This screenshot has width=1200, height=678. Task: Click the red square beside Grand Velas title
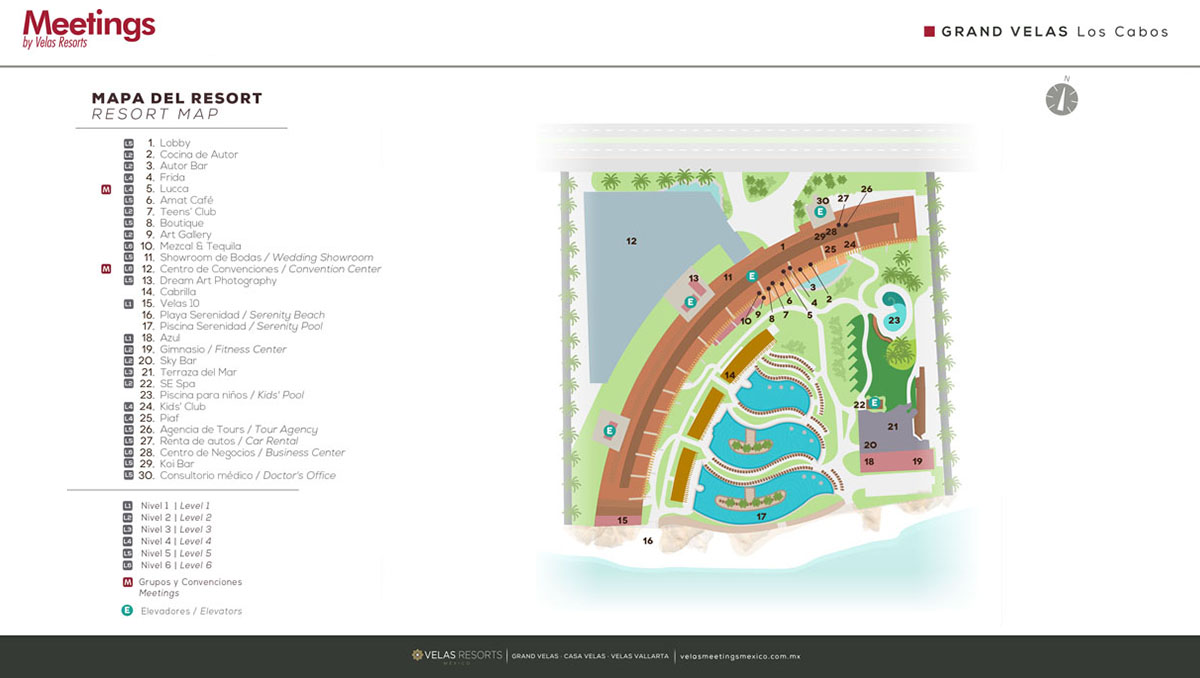click(x=929, y=31)
